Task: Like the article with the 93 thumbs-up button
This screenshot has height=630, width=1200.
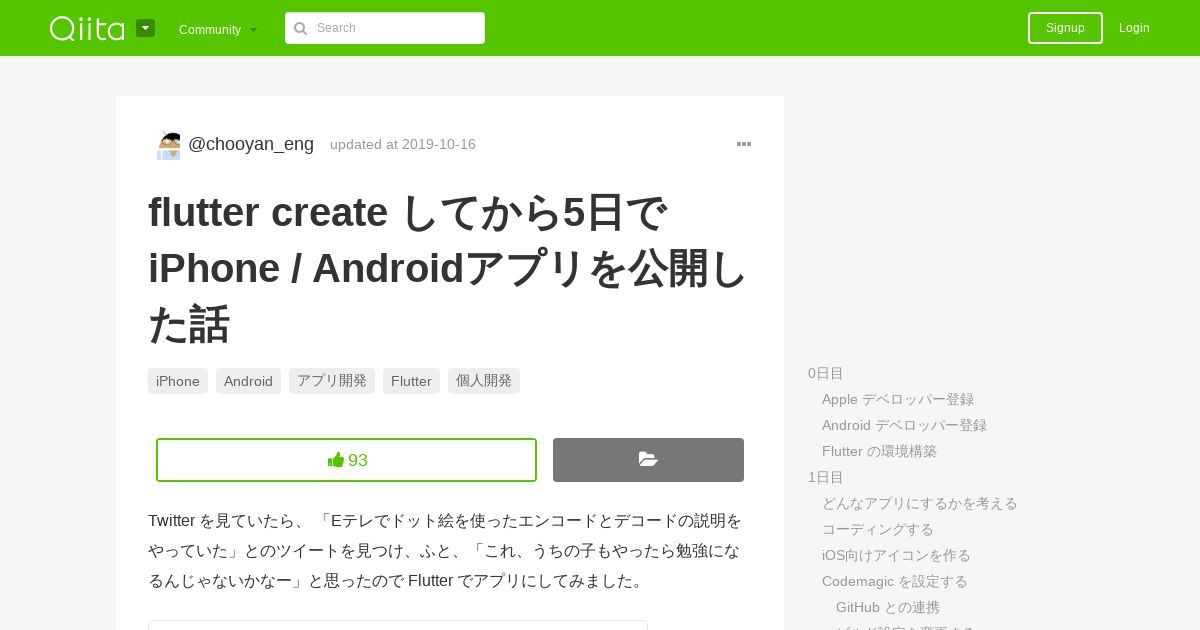Action: (x=346, y=460)
